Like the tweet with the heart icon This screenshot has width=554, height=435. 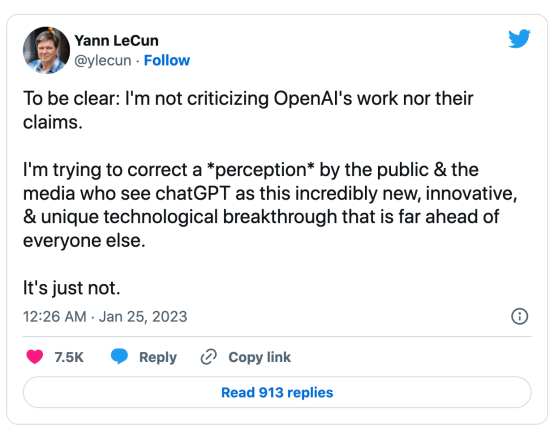(35, 357)
